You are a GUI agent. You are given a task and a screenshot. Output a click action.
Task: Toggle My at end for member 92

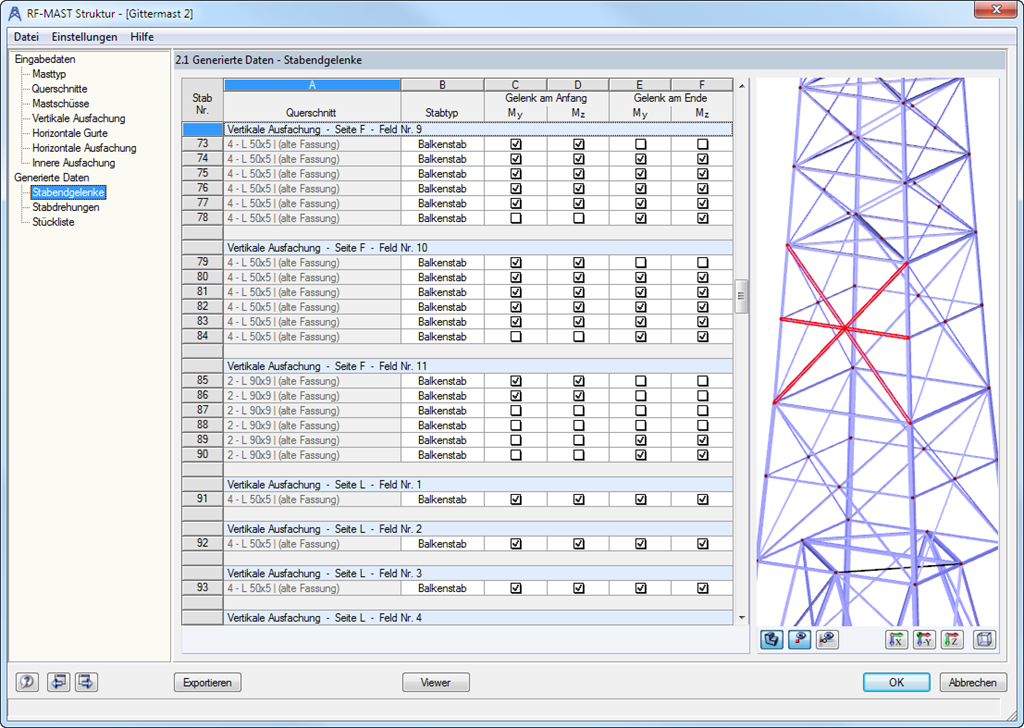coord(641,544)
